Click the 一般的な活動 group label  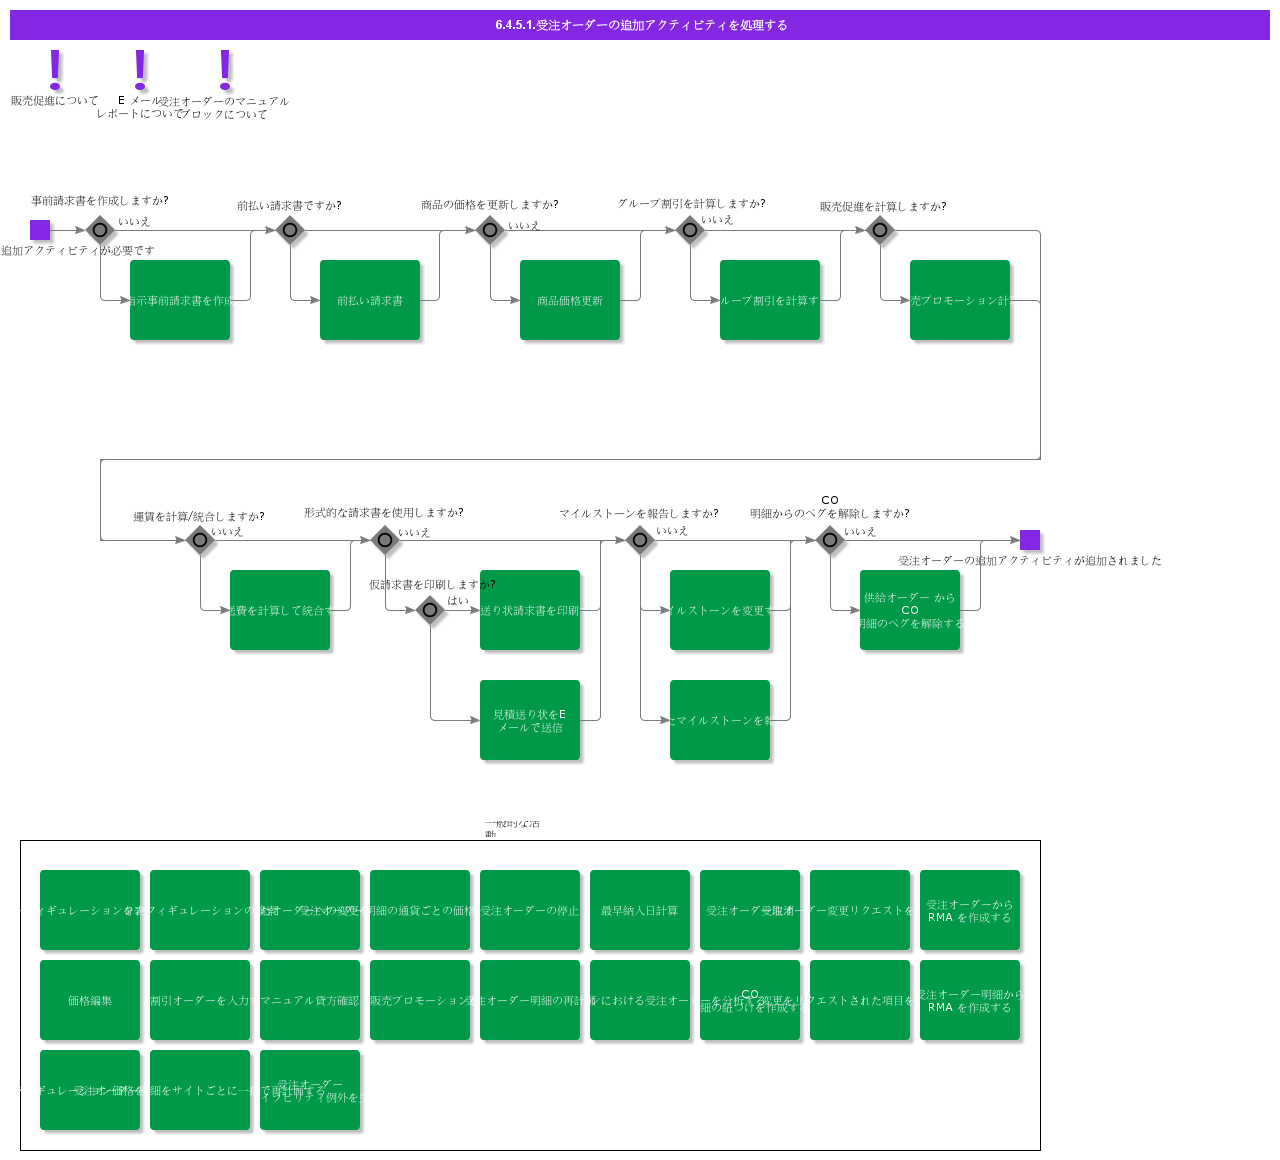tap(512, 829)
